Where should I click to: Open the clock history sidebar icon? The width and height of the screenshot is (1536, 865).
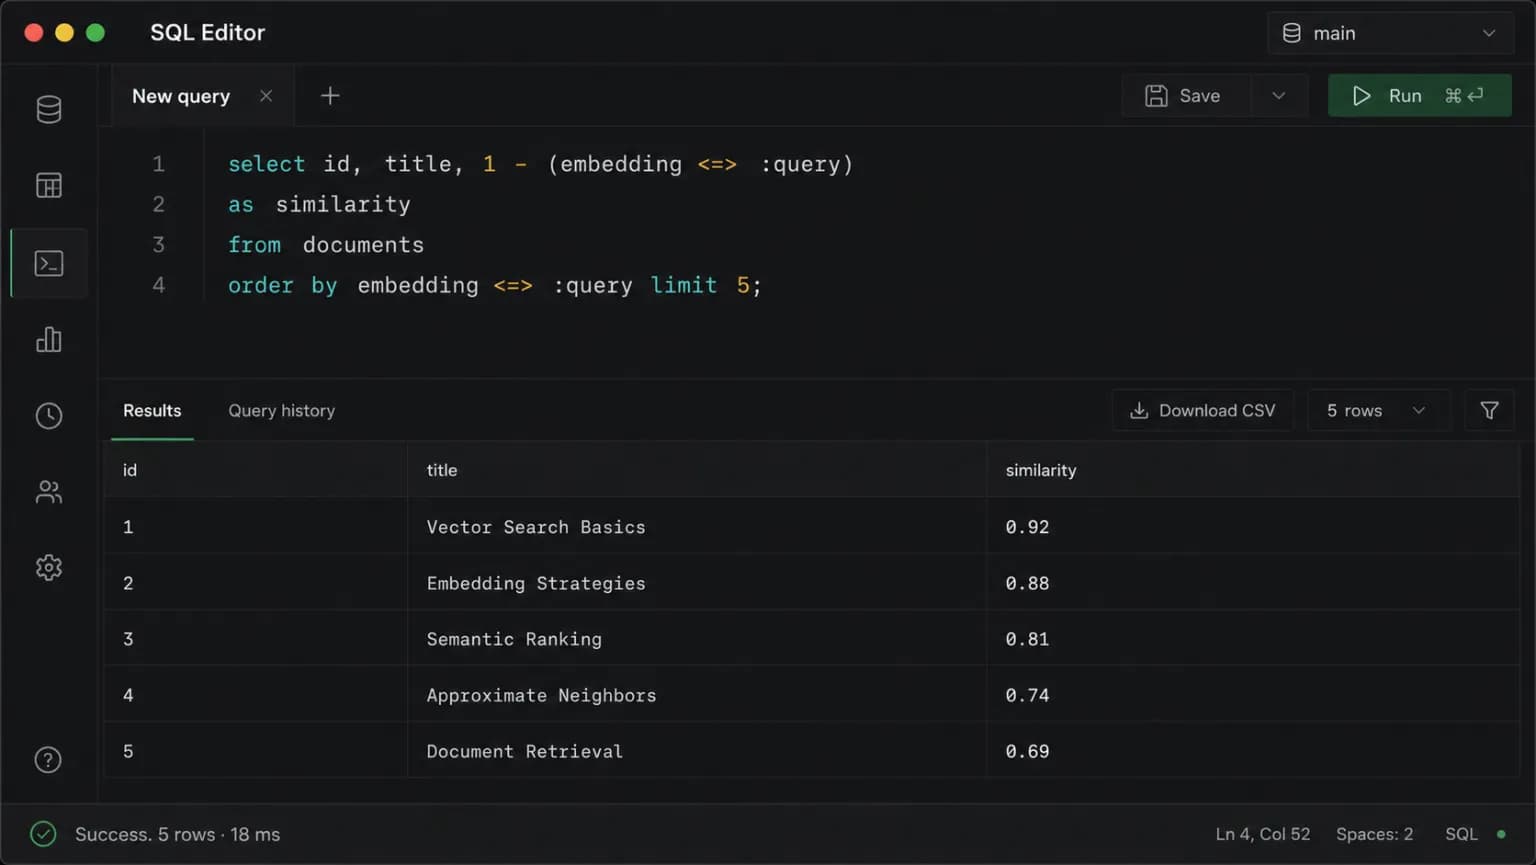click(x=49, y=416)
